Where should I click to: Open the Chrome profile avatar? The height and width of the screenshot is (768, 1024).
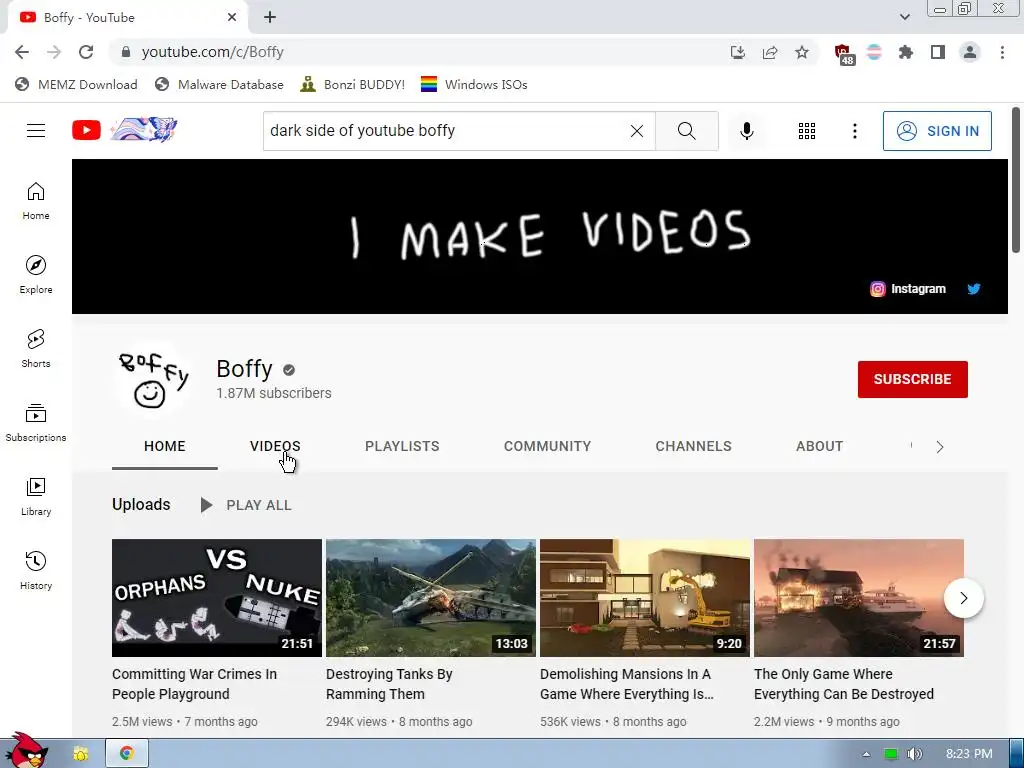tap(970, 52)
